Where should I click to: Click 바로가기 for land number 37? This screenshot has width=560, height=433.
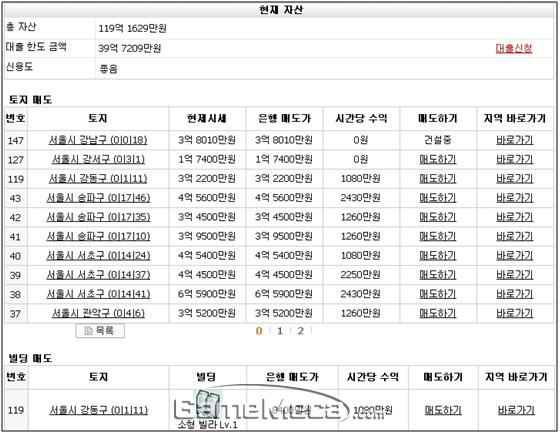[515, 313]
